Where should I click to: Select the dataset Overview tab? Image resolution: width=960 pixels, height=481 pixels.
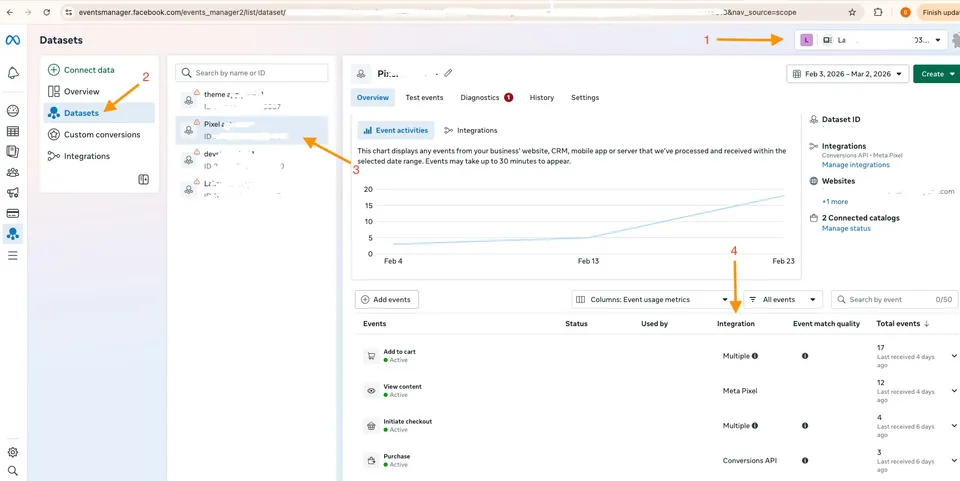click(373, 97)
